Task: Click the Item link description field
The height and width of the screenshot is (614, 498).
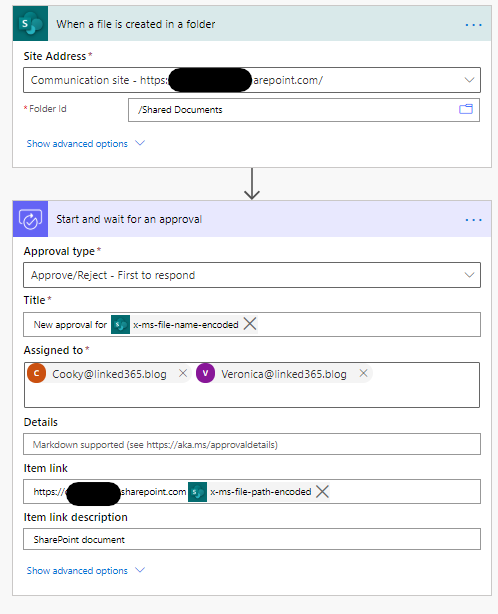Action: tap(252, 539)
